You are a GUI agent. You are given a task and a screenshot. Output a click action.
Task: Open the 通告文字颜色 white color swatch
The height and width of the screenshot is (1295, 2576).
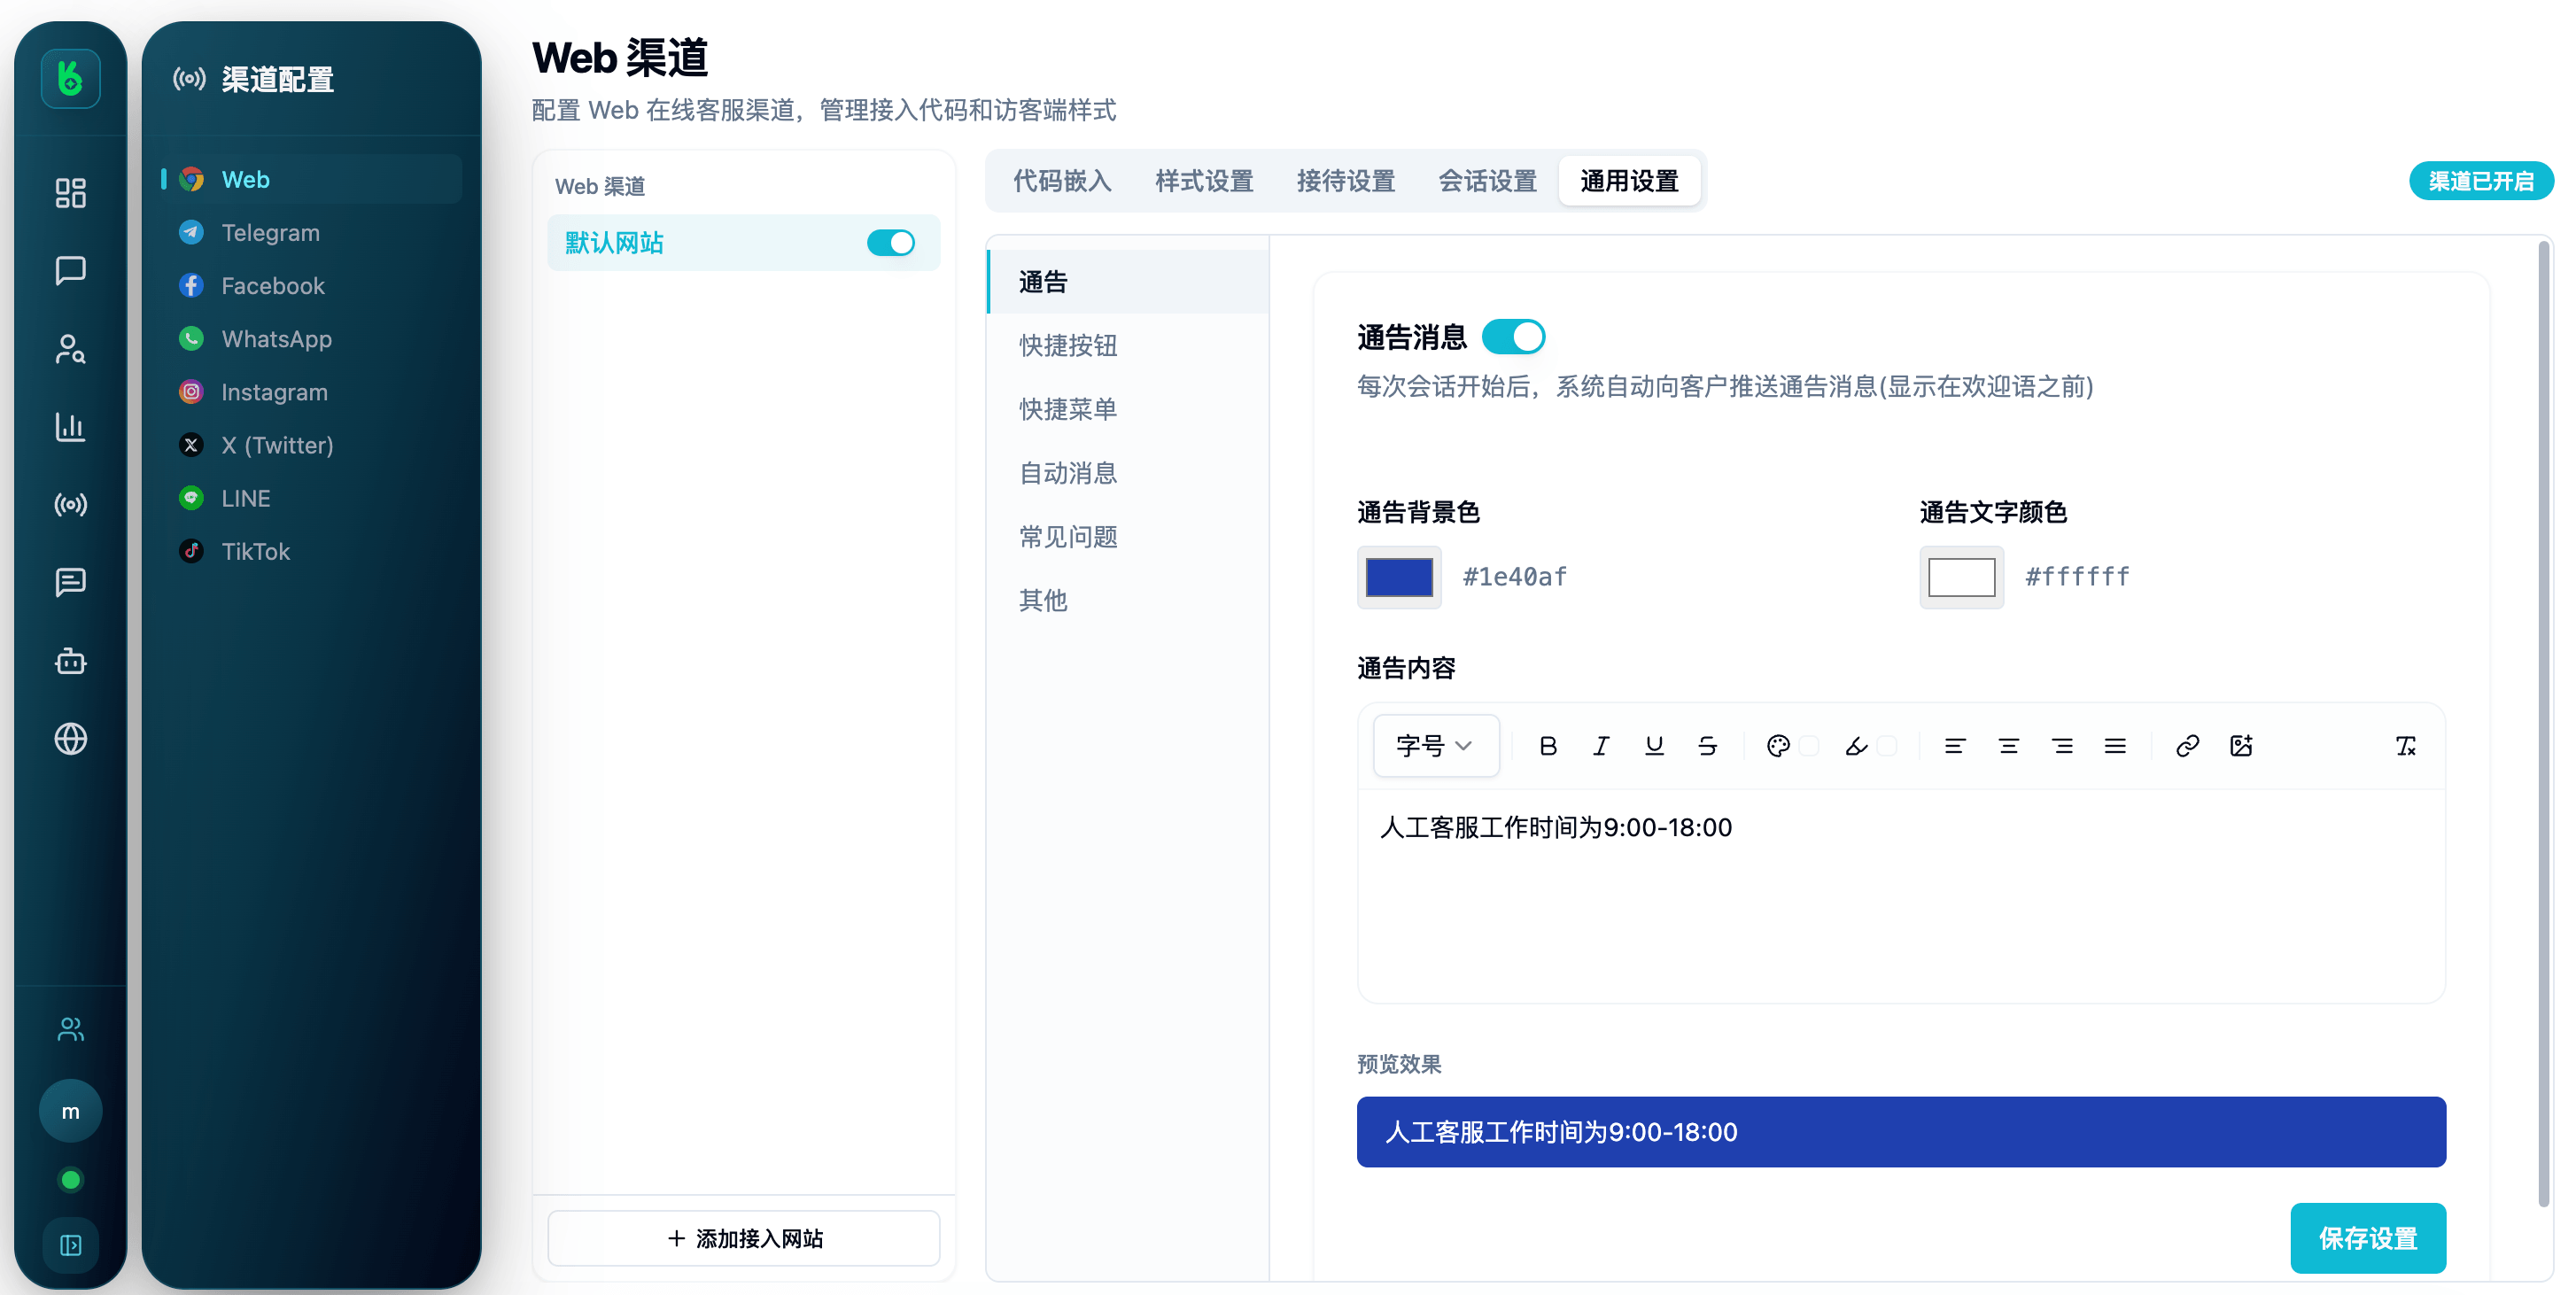click(1961, 577)
